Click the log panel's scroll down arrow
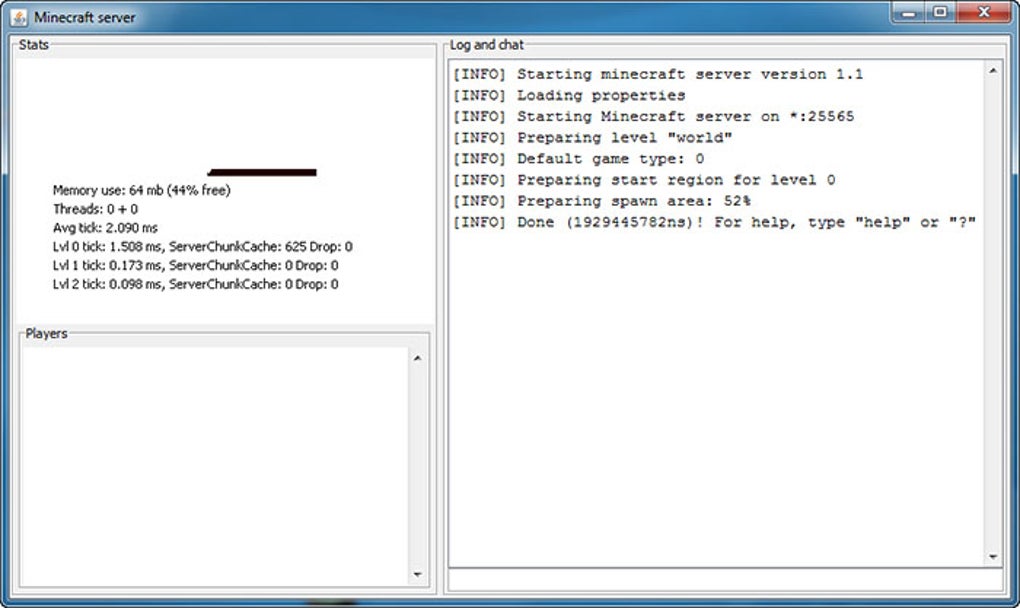Screen dimensions: 1020x608 (993, 557)
